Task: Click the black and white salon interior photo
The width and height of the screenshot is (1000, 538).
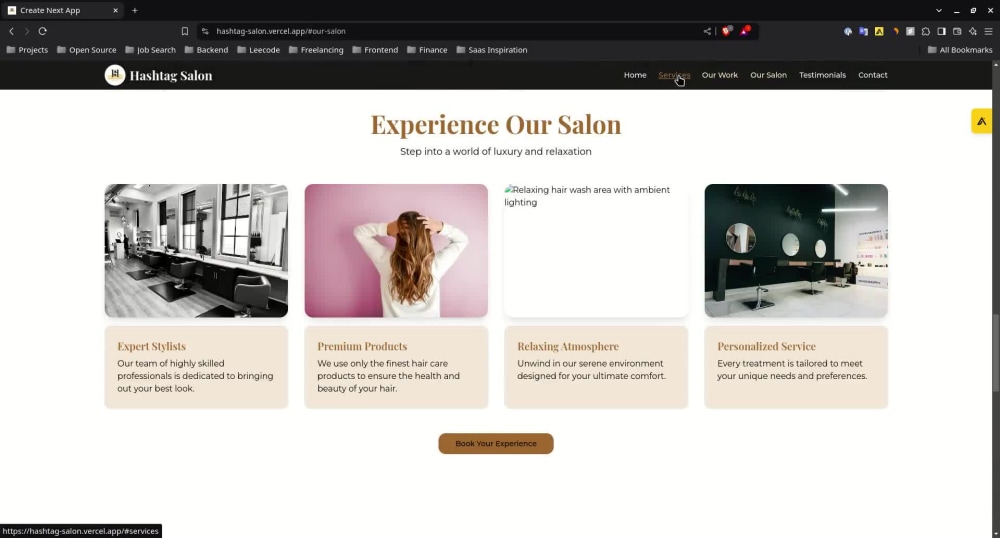Action: tap(196, 251)
